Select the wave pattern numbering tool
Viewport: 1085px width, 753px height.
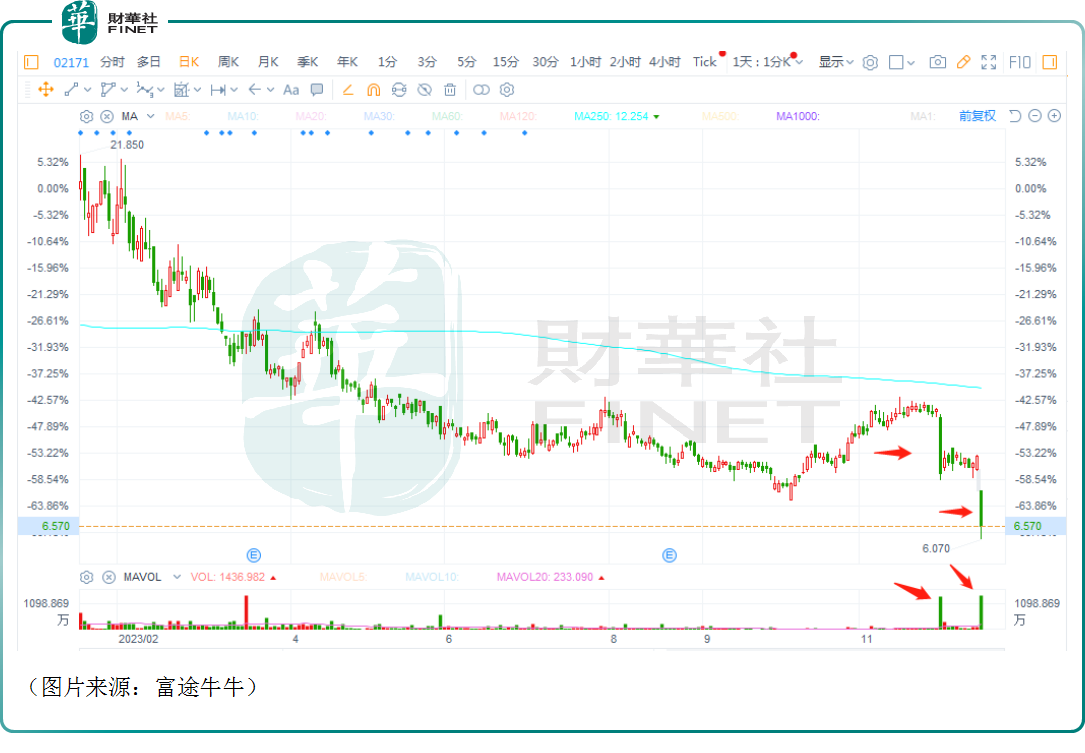pos(145,89)
